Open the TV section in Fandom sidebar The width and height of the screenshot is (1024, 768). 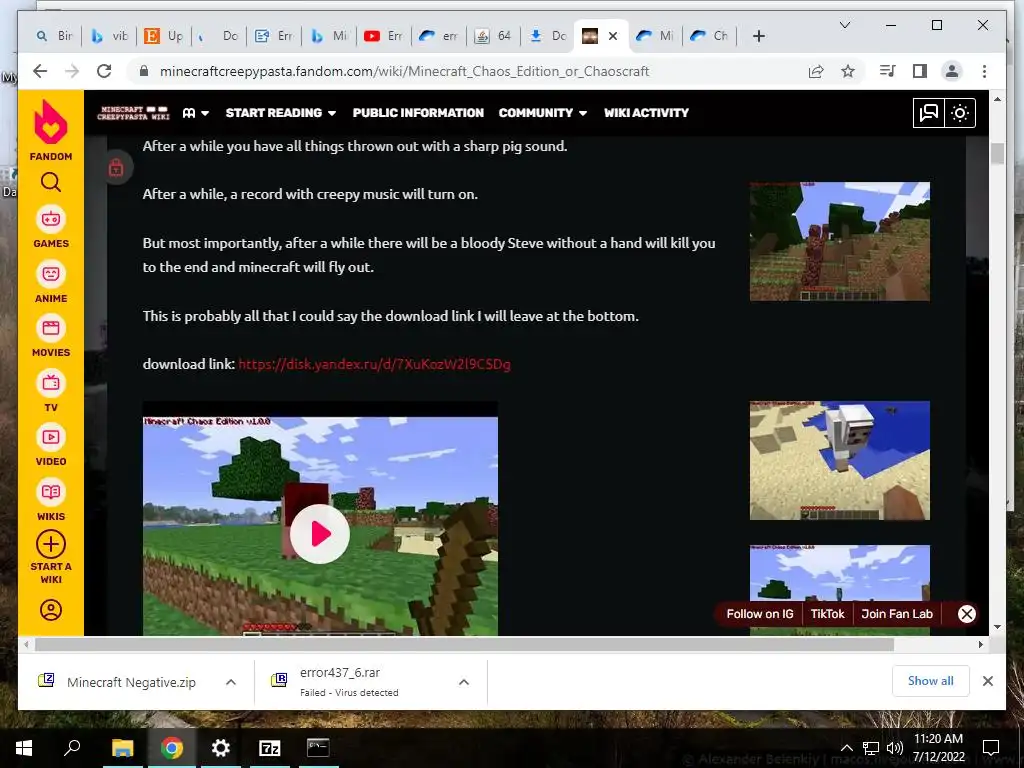(50, 391)
